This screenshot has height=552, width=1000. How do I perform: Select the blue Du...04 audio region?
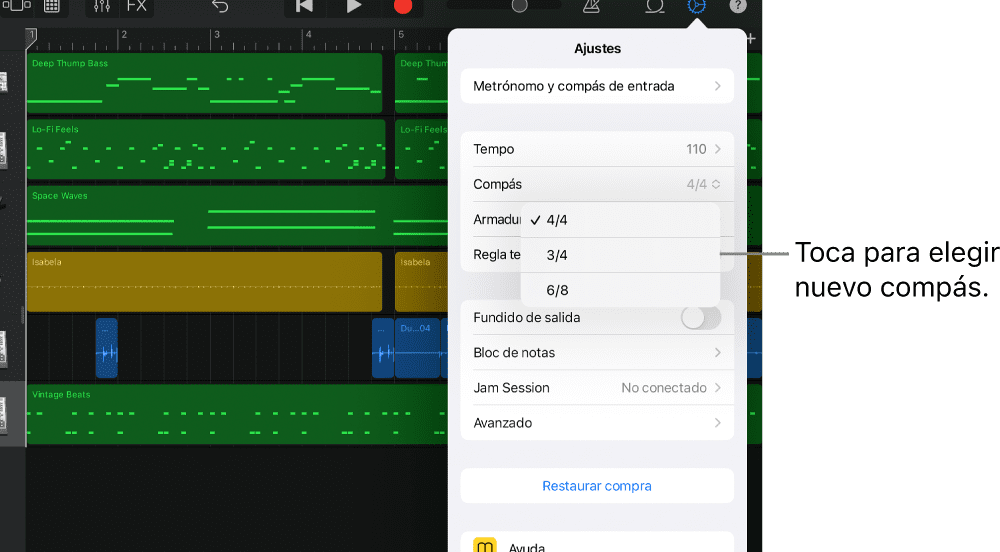tap(417, 348)
